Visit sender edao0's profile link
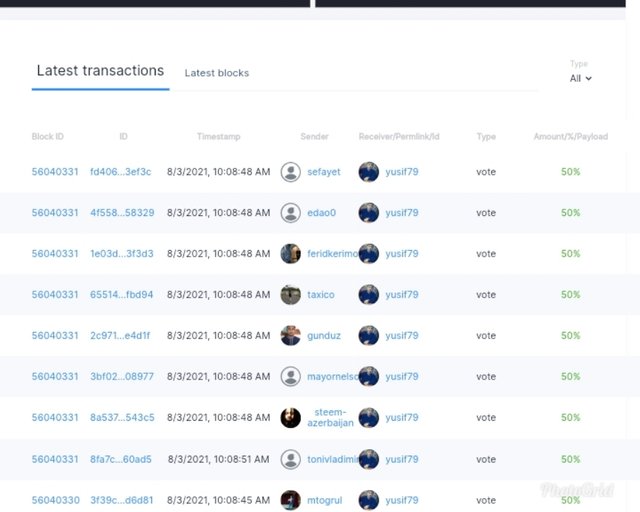 [x=322, y=213]
